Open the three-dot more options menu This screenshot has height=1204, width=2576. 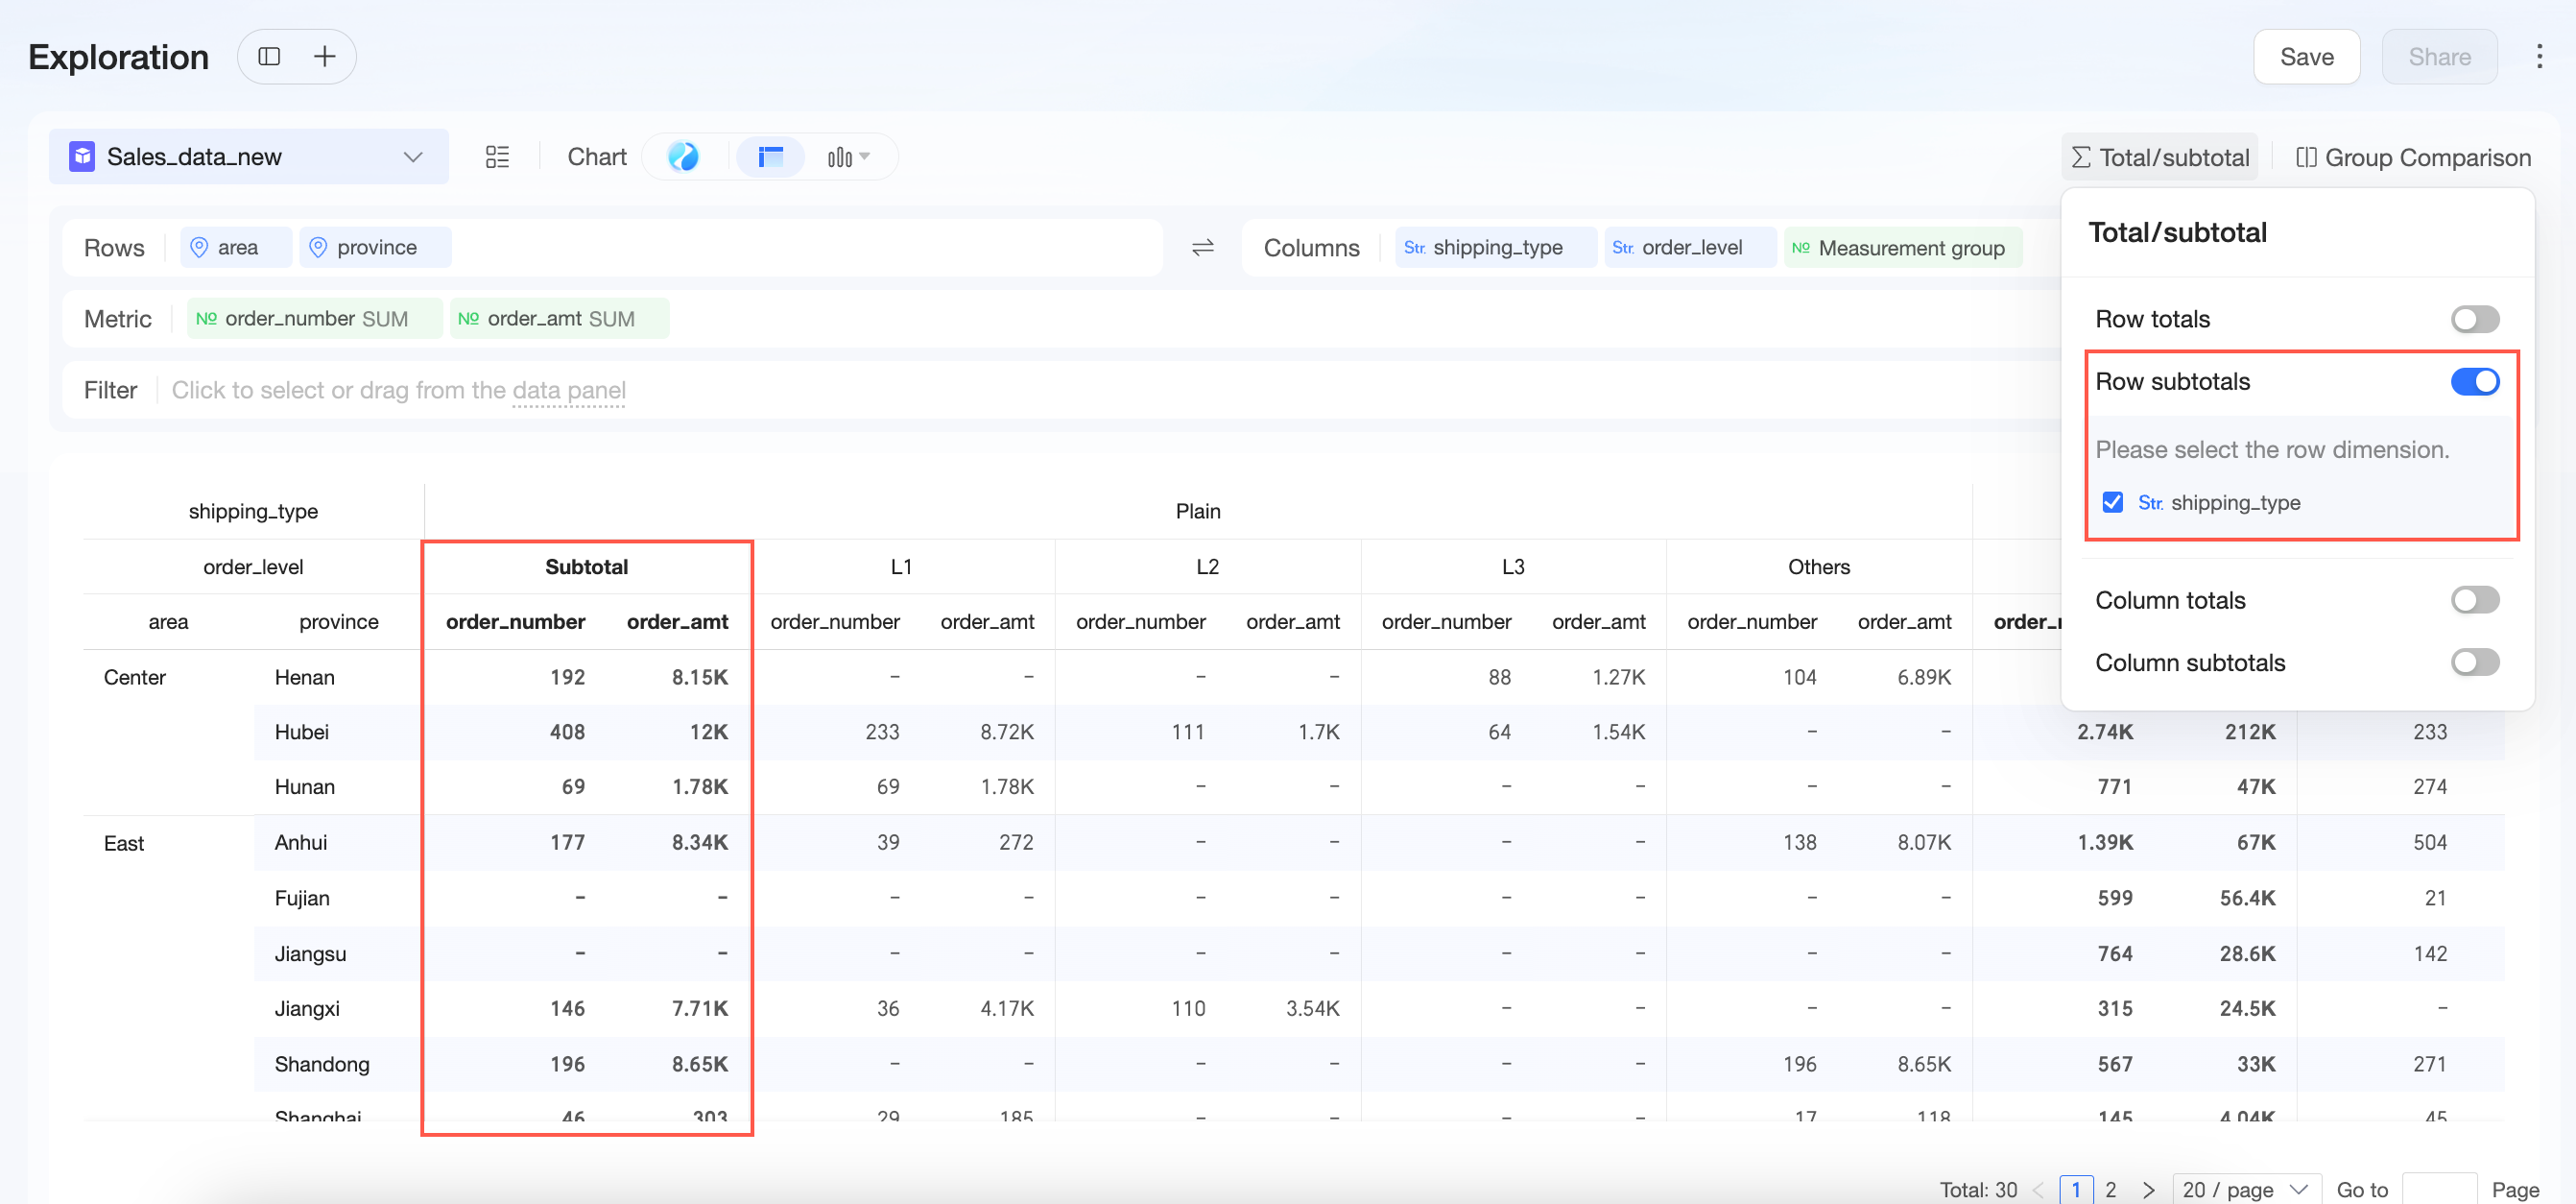(2539, 57)
